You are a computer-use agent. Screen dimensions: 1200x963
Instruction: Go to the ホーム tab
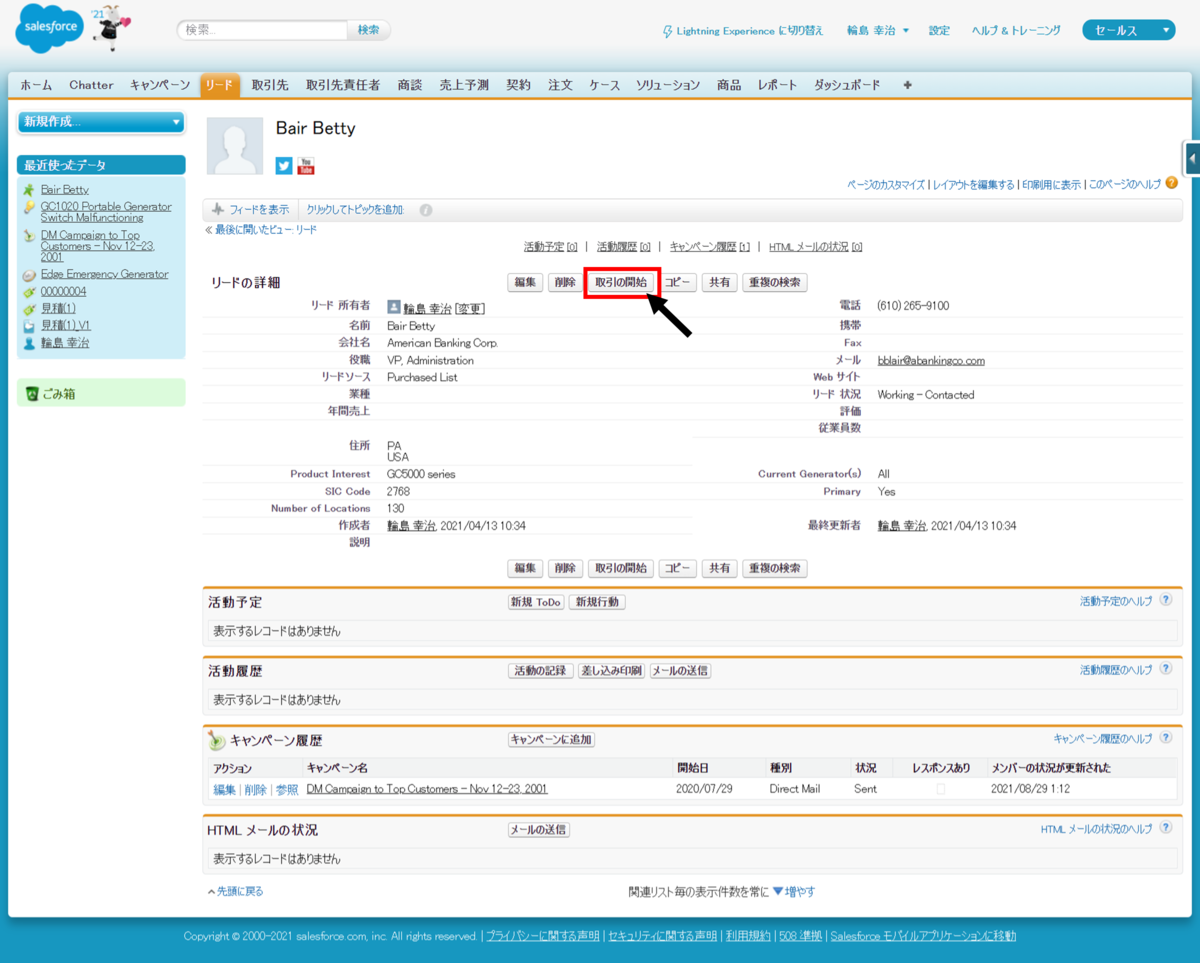coord(36,85)
